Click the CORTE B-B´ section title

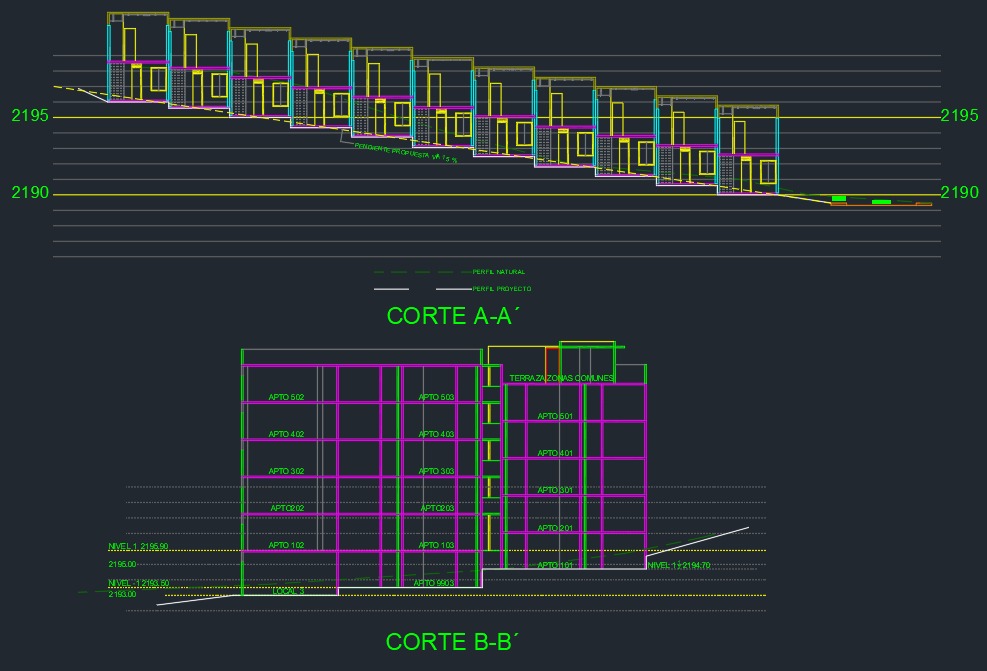(451, 642)
